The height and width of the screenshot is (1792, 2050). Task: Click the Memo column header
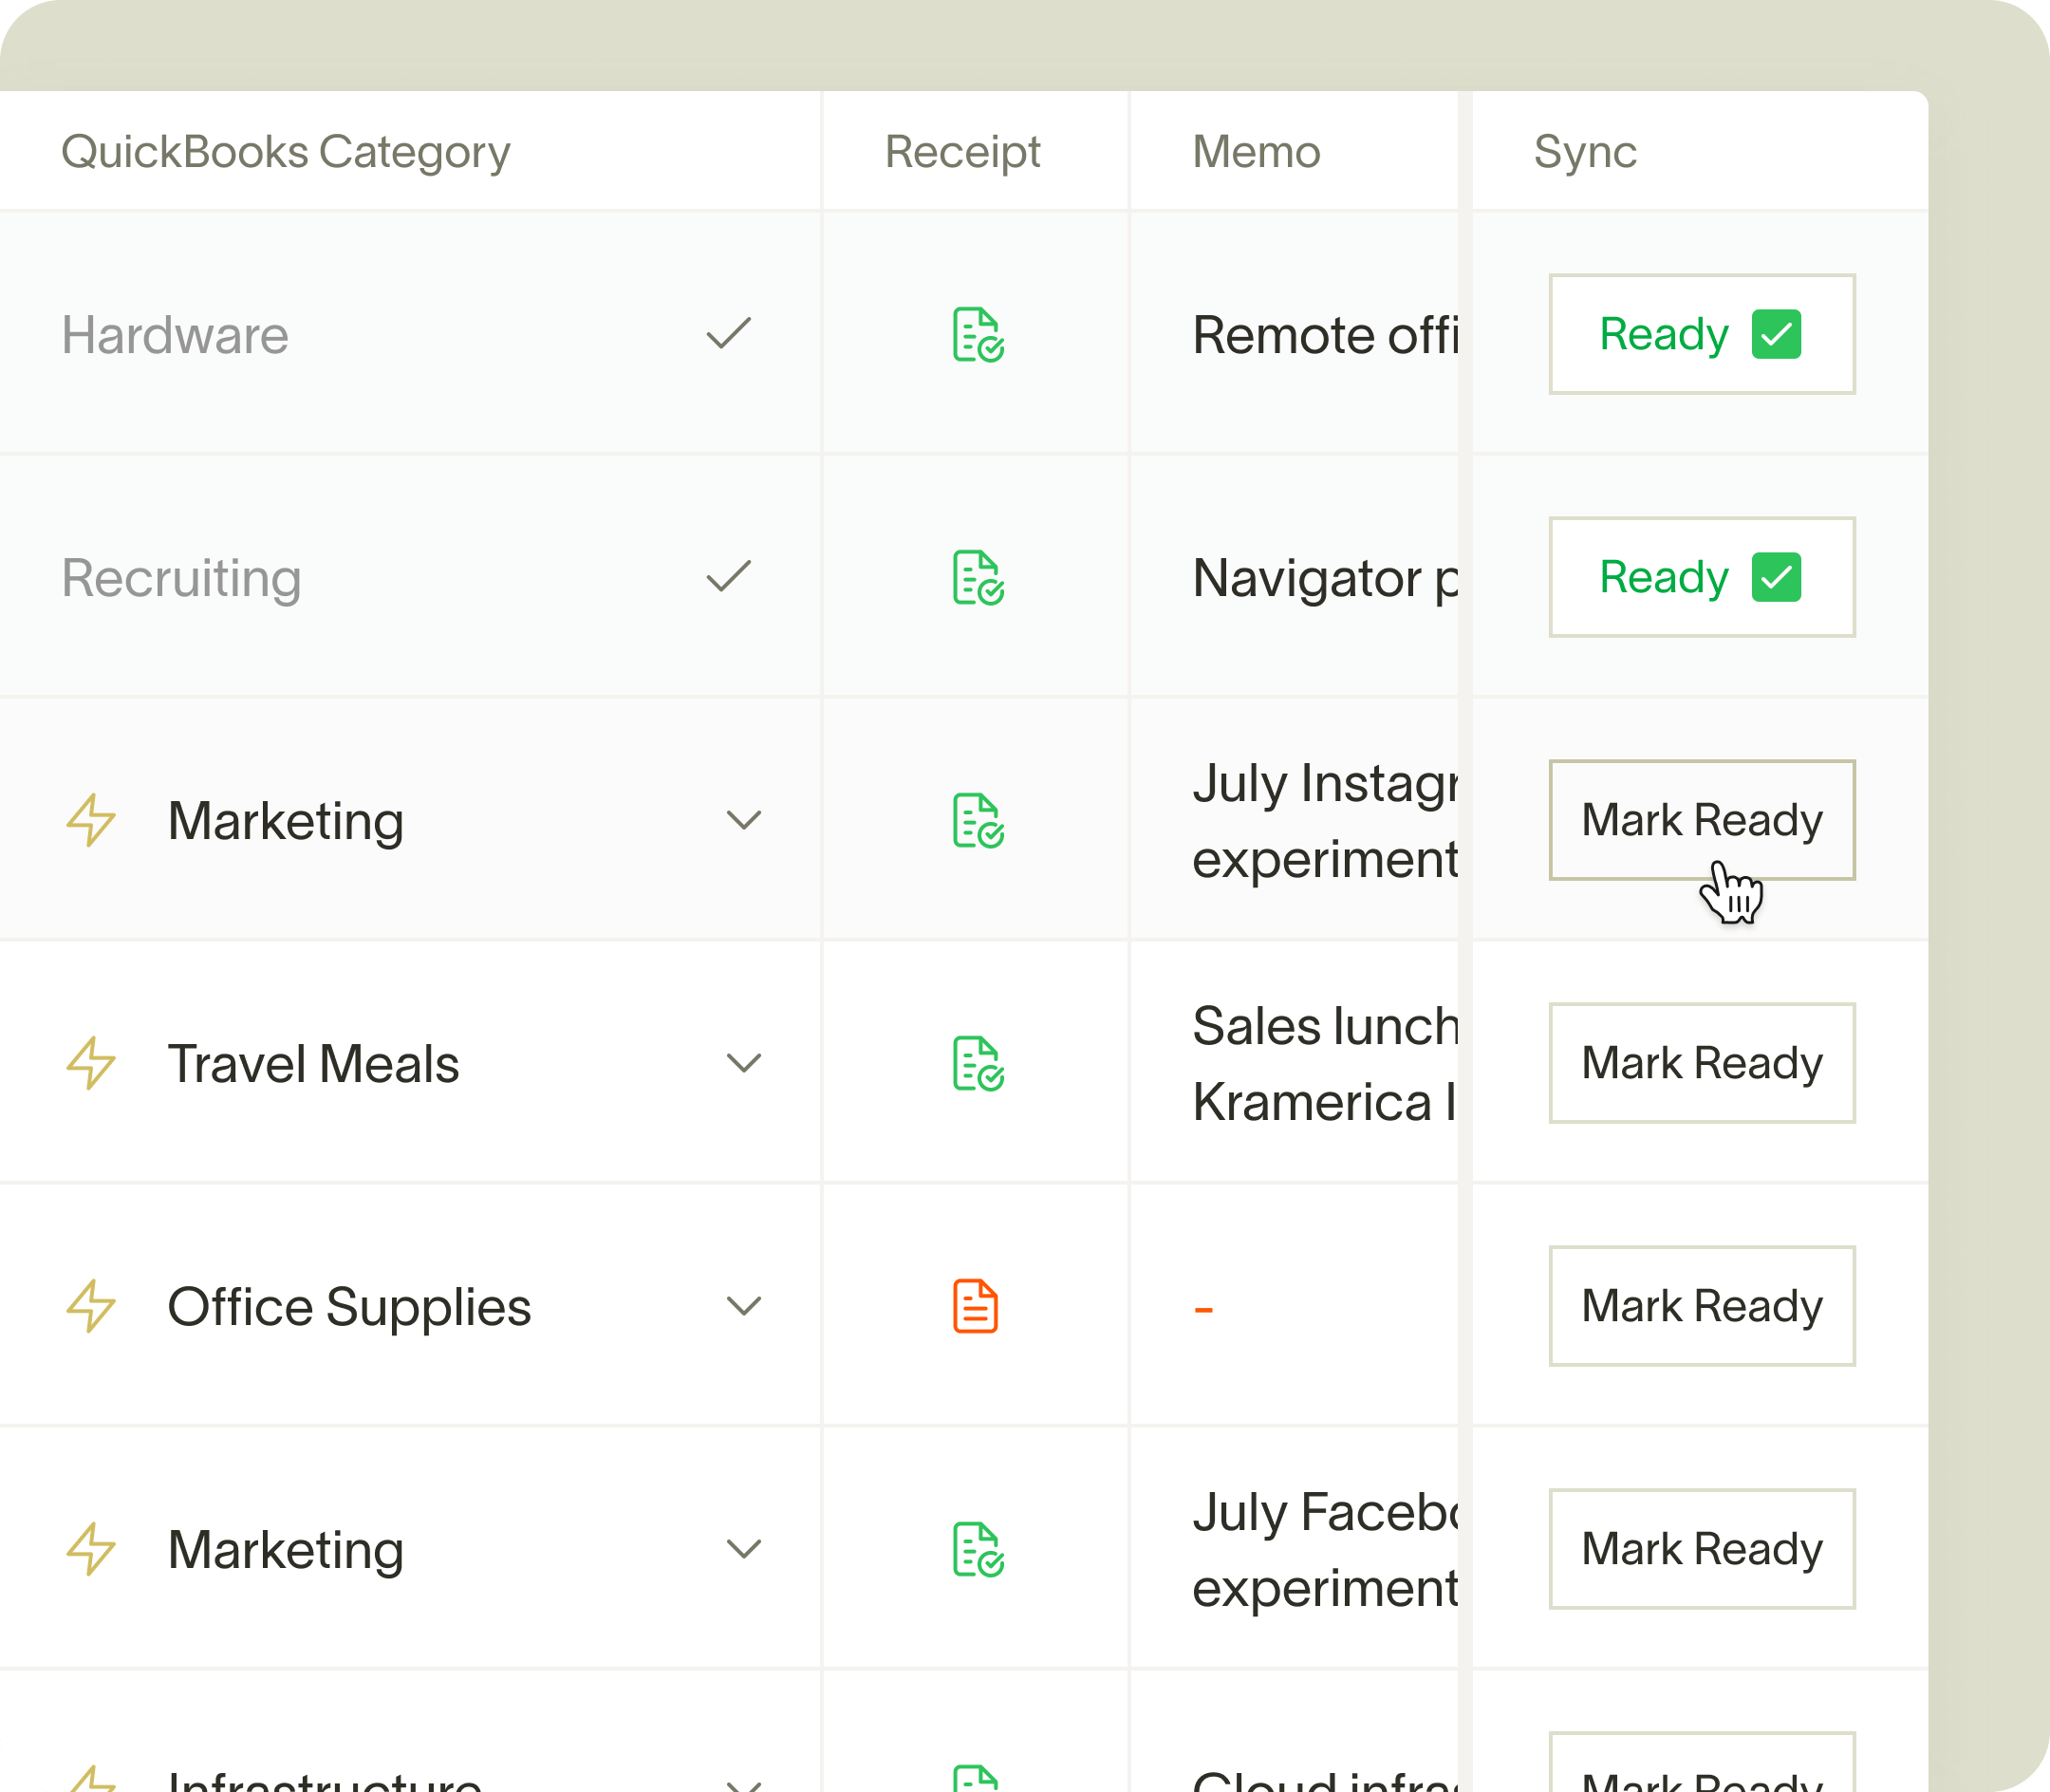click(1256, 152)
